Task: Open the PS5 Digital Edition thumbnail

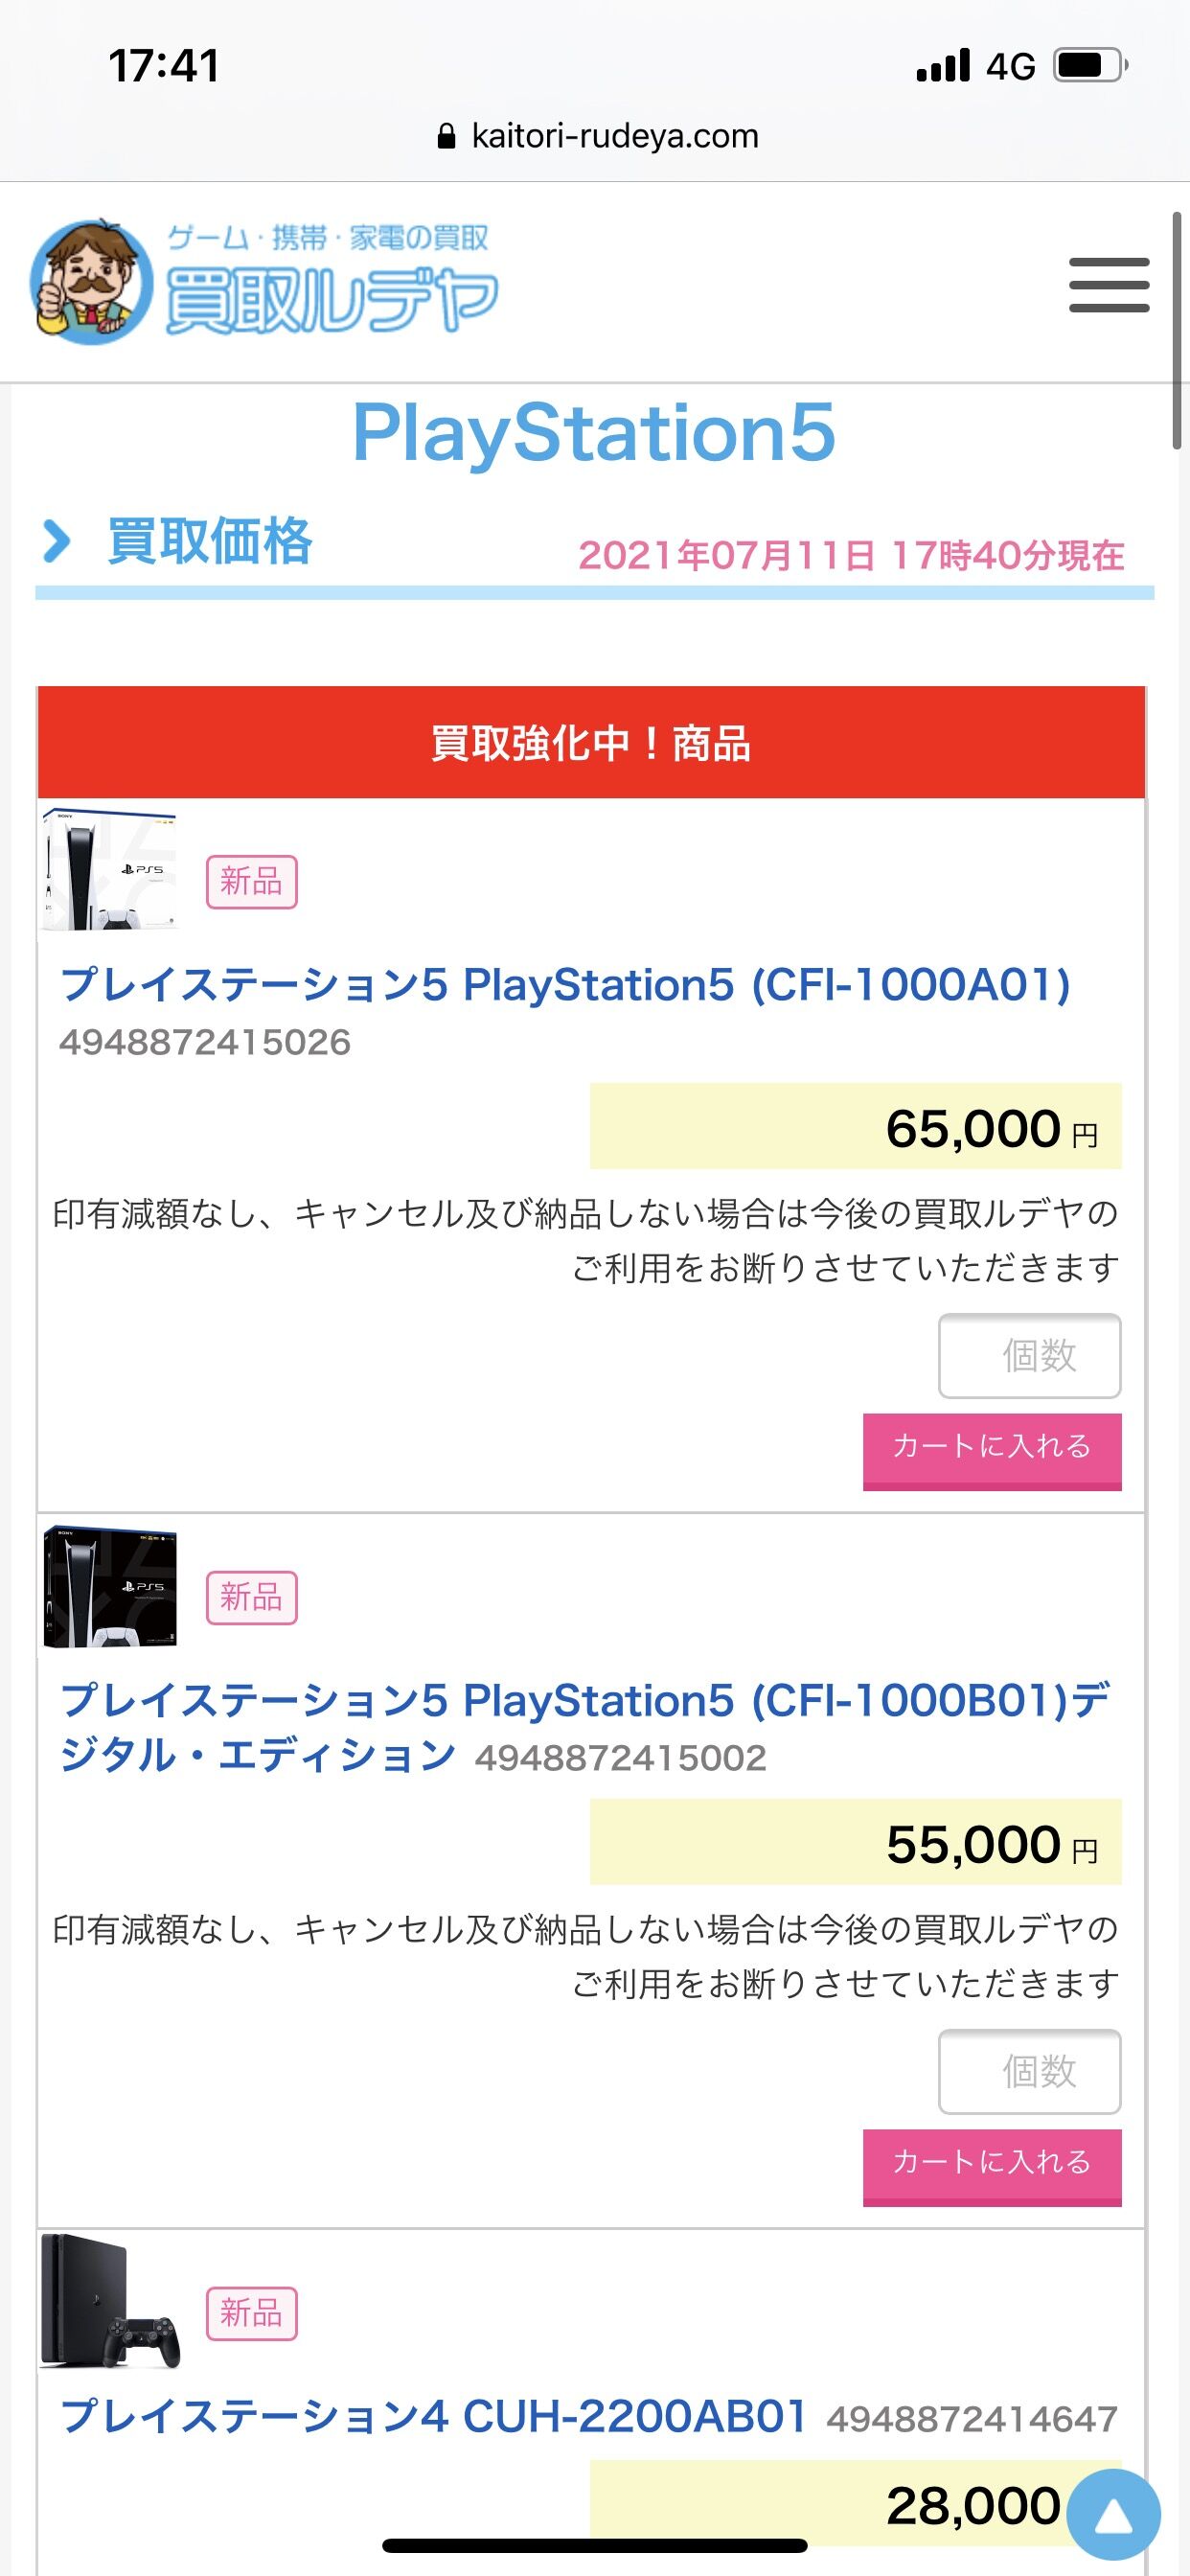Action: [110, 1587]
